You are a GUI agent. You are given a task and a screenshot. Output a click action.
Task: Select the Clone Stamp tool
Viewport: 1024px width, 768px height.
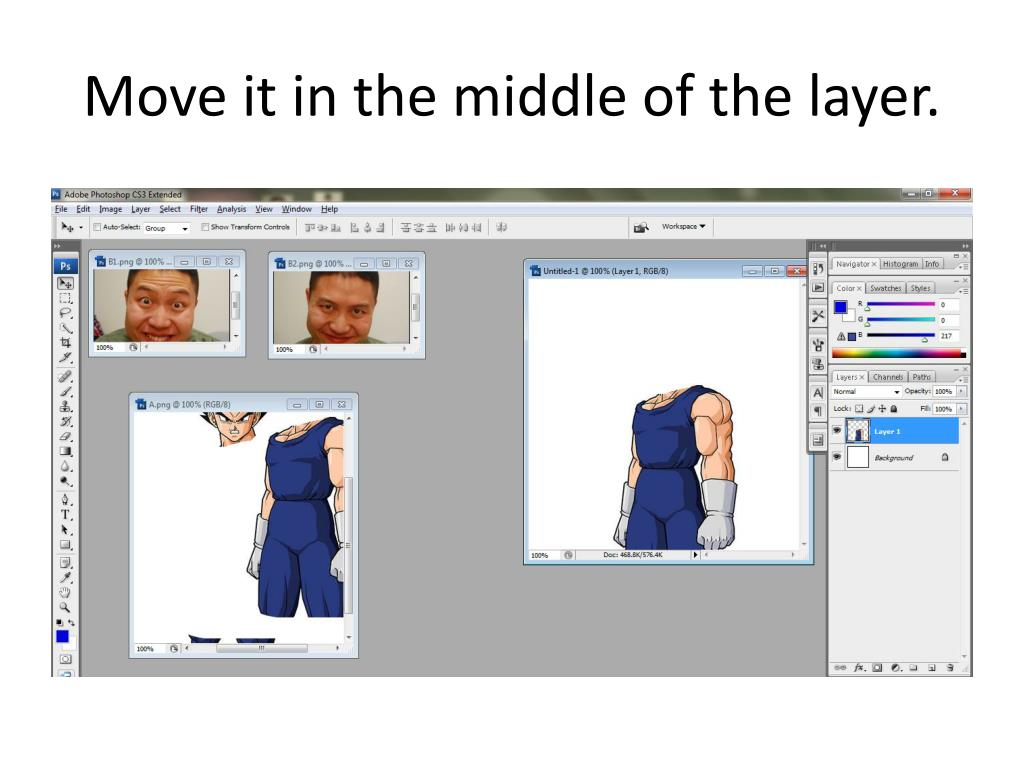click(x=65, y=406)
